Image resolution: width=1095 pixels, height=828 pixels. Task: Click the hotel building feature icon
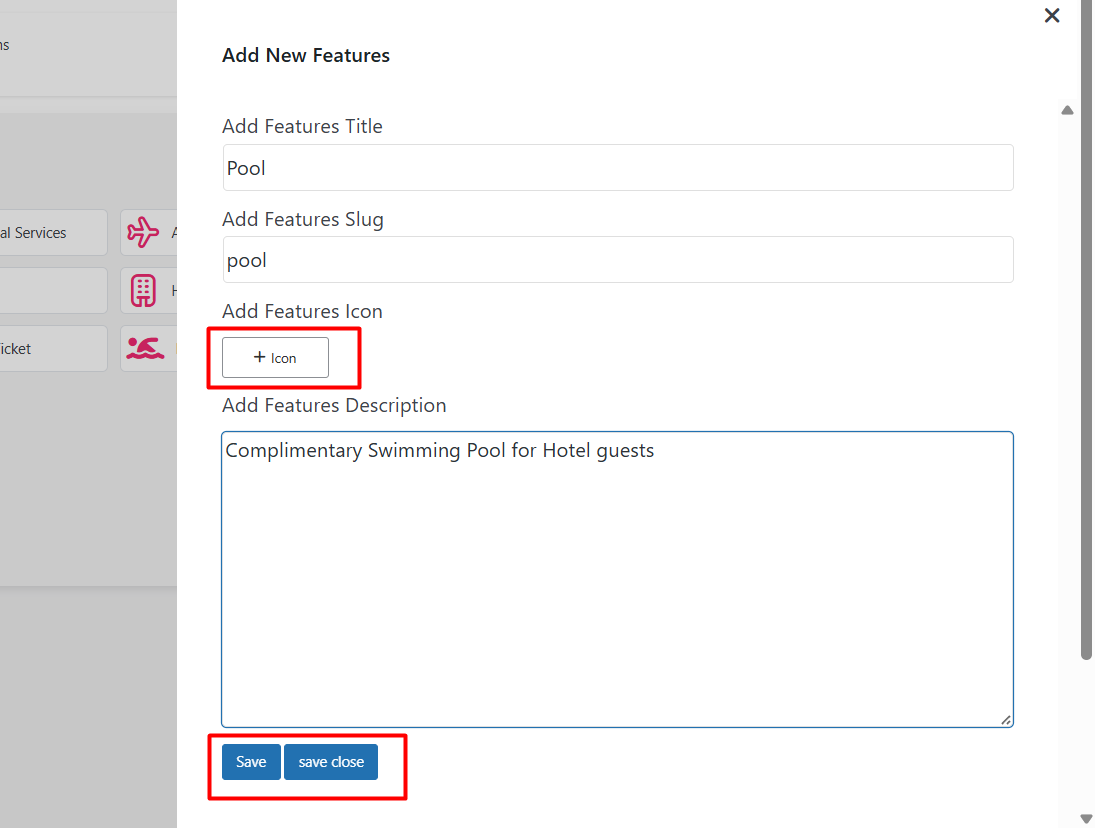point(143,291)
